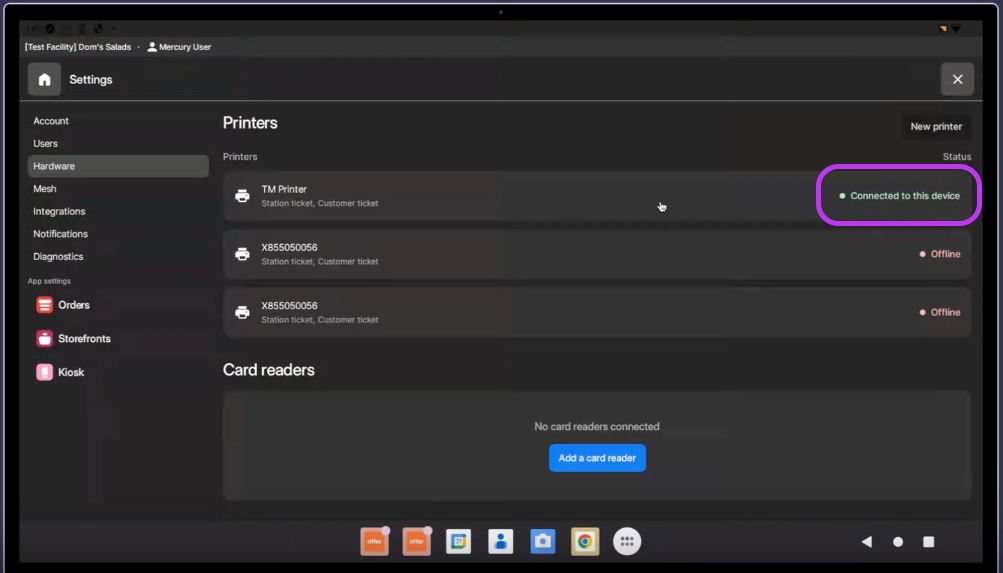
Task: Click the Home icon beside Settings
Action: click(x=44, y=80)
